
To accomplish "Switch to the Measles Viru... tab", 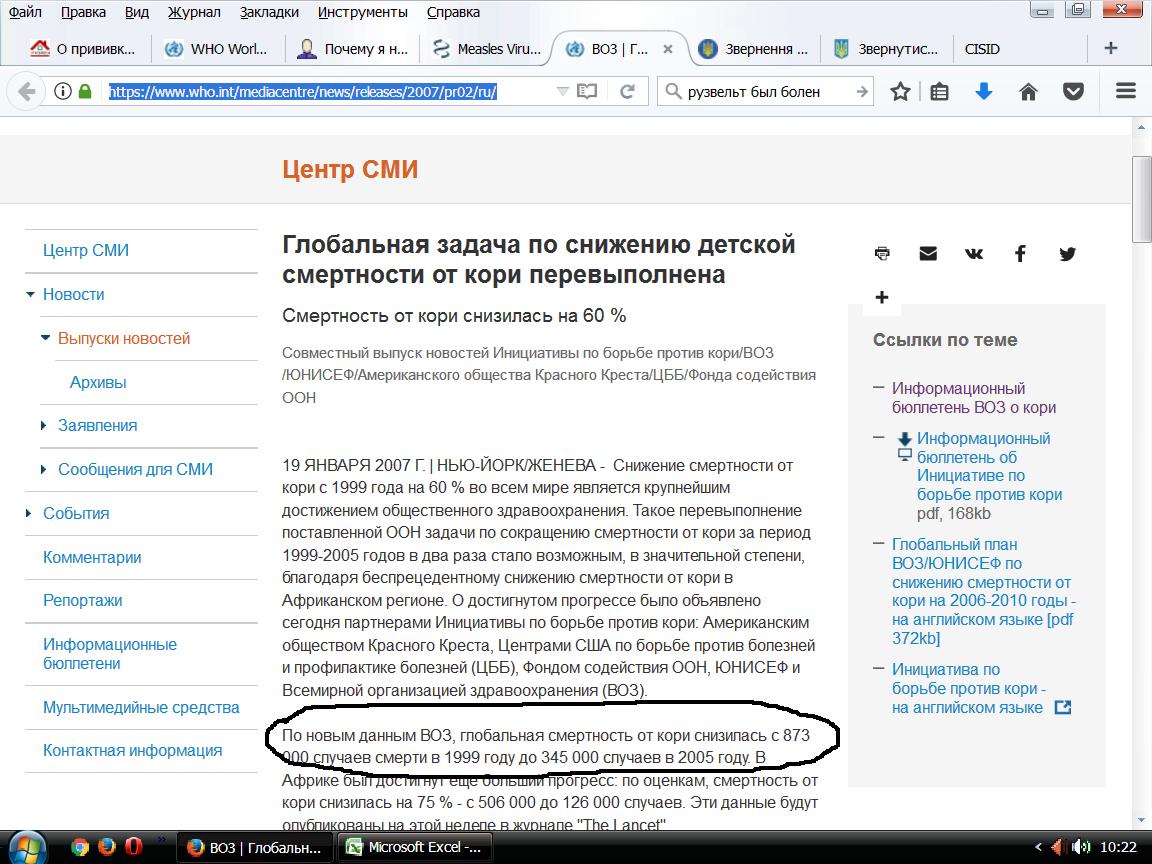I will coord(487,48).
